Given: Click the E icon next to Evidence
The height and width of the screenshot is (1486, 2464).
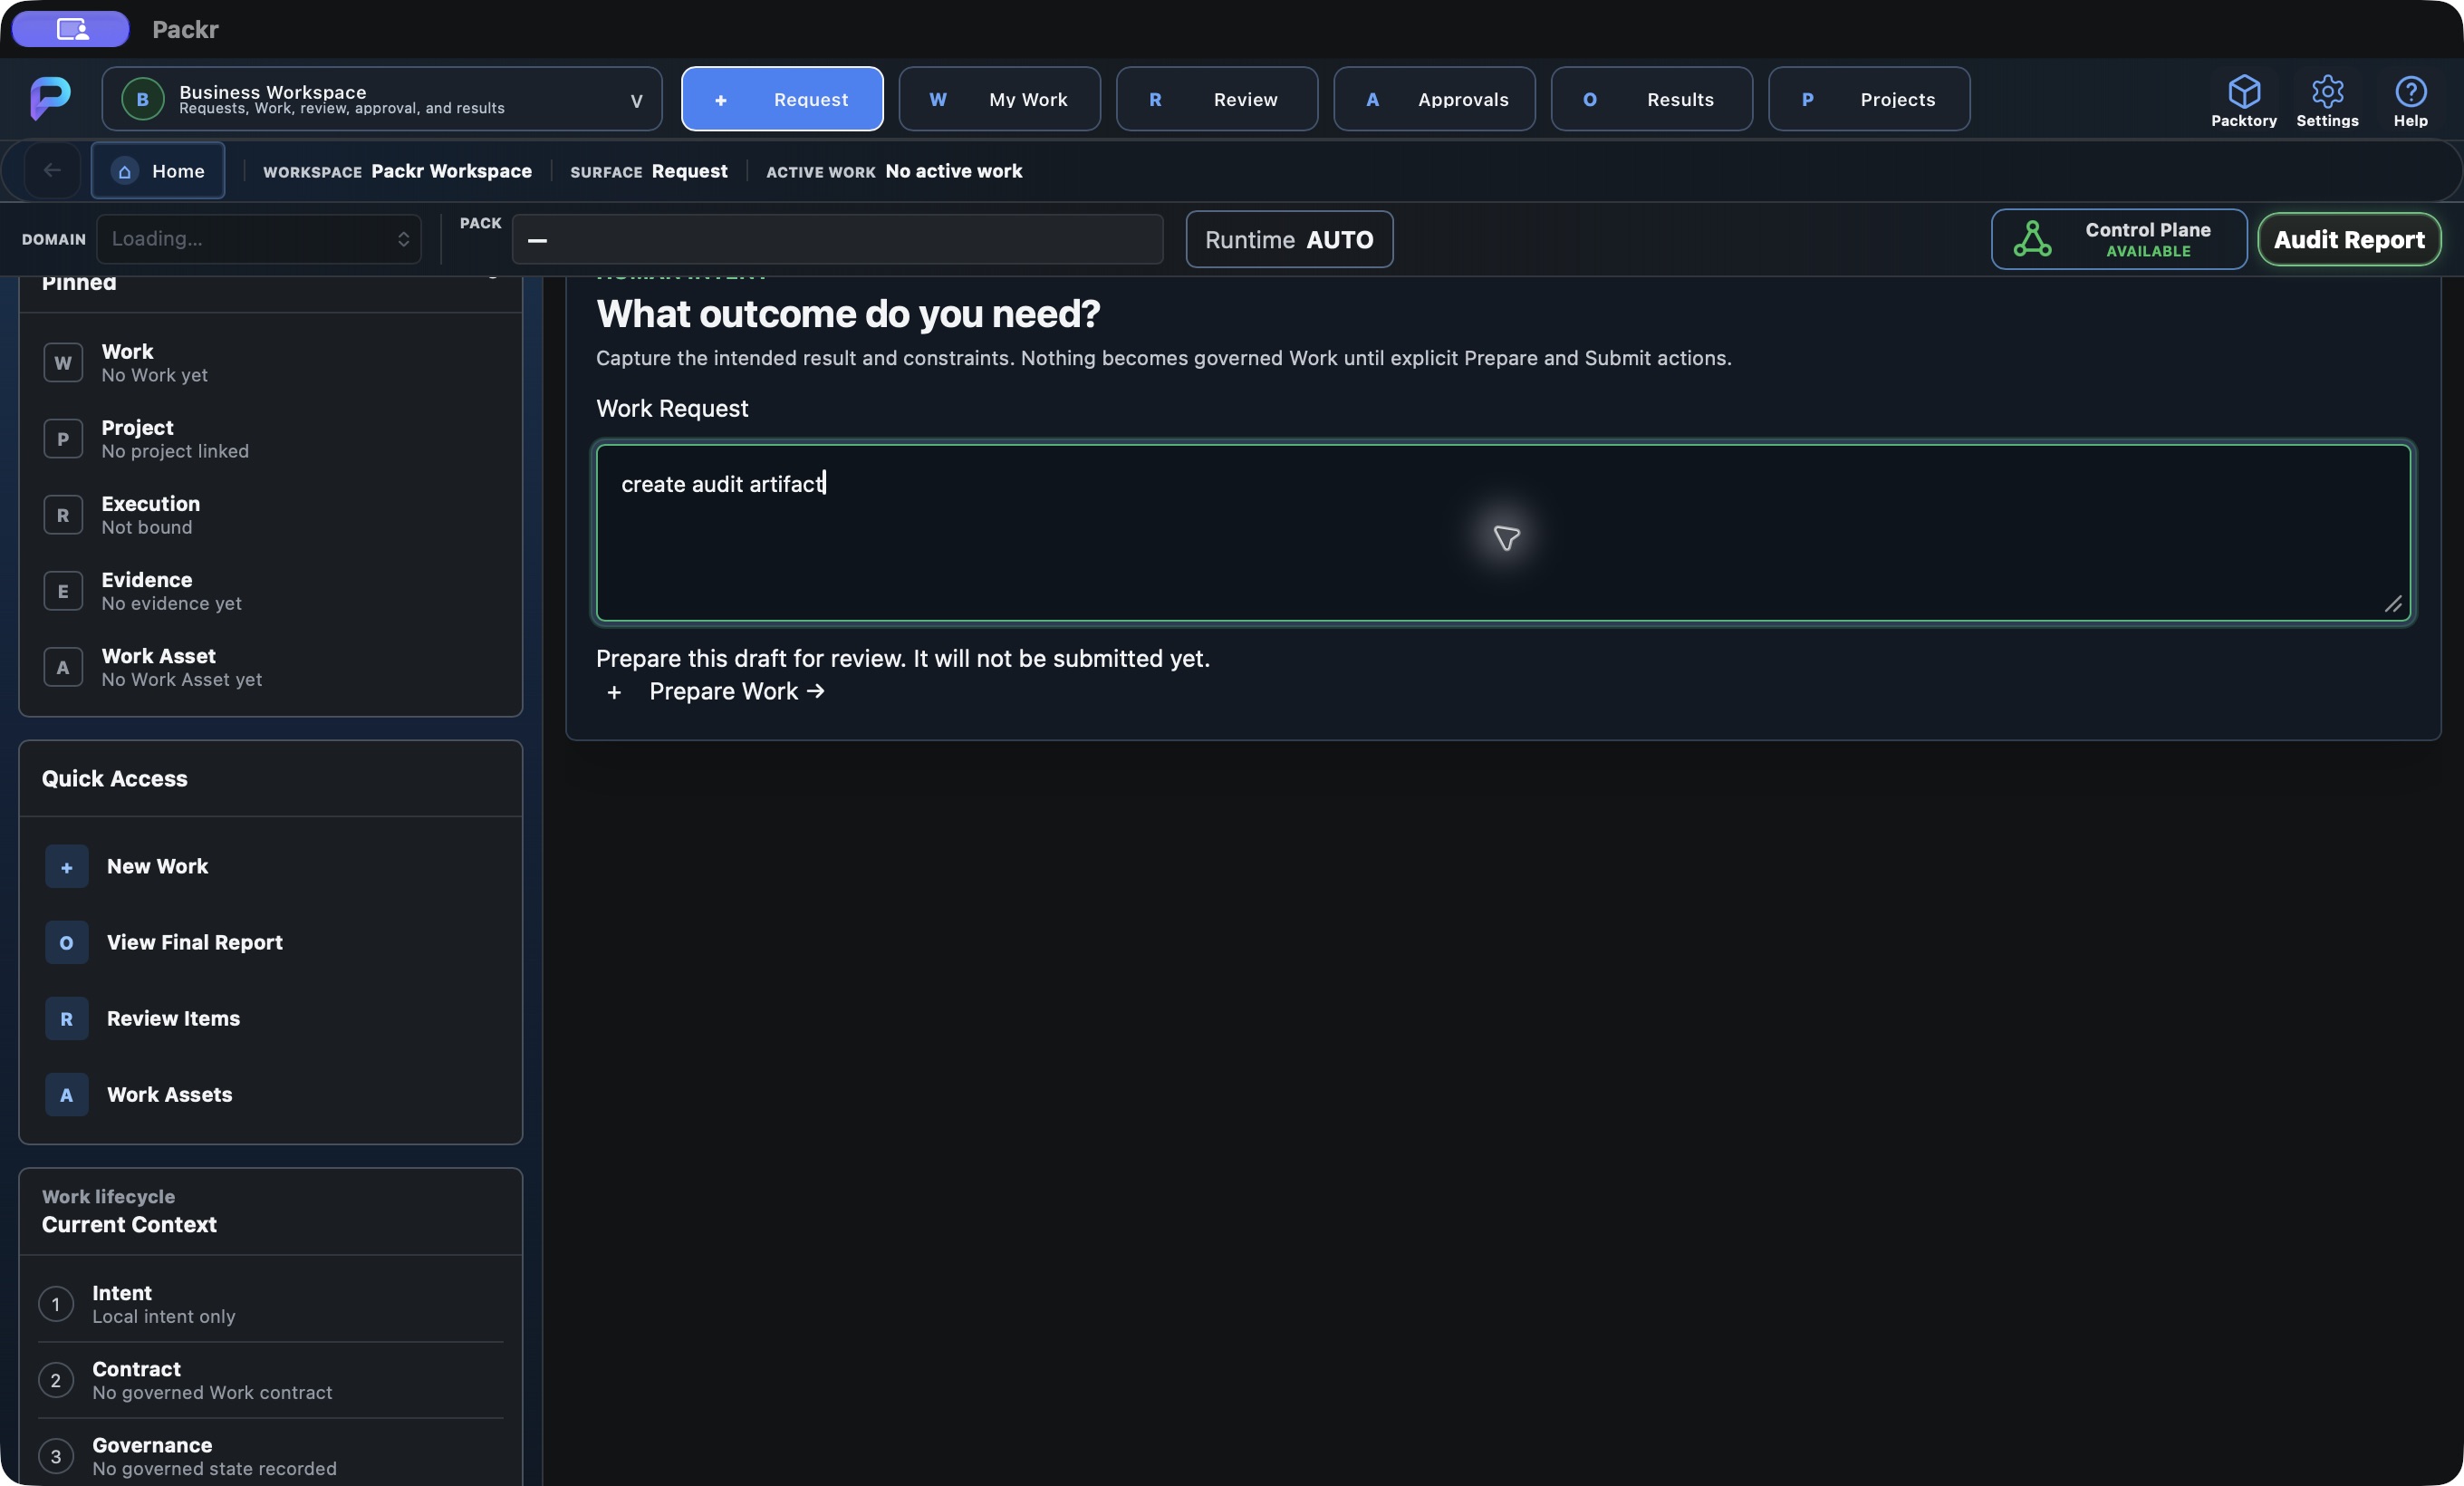Looking at the screenshot, I should (63, 591).
